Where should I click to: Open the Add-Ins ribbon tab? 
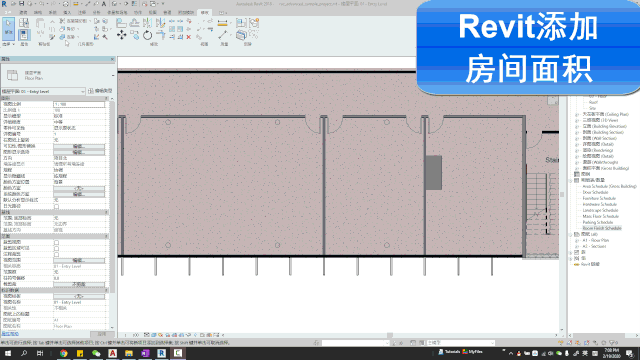(x=186, y=13)
